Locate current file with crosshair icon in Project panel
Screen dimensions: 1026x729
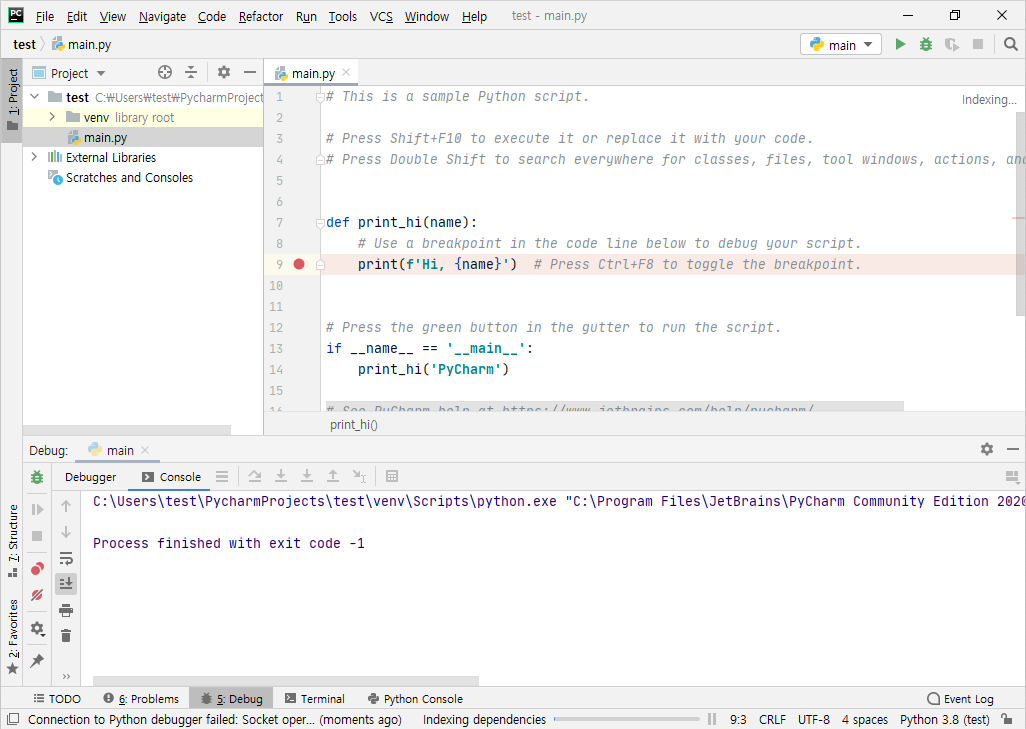(165, 73)
